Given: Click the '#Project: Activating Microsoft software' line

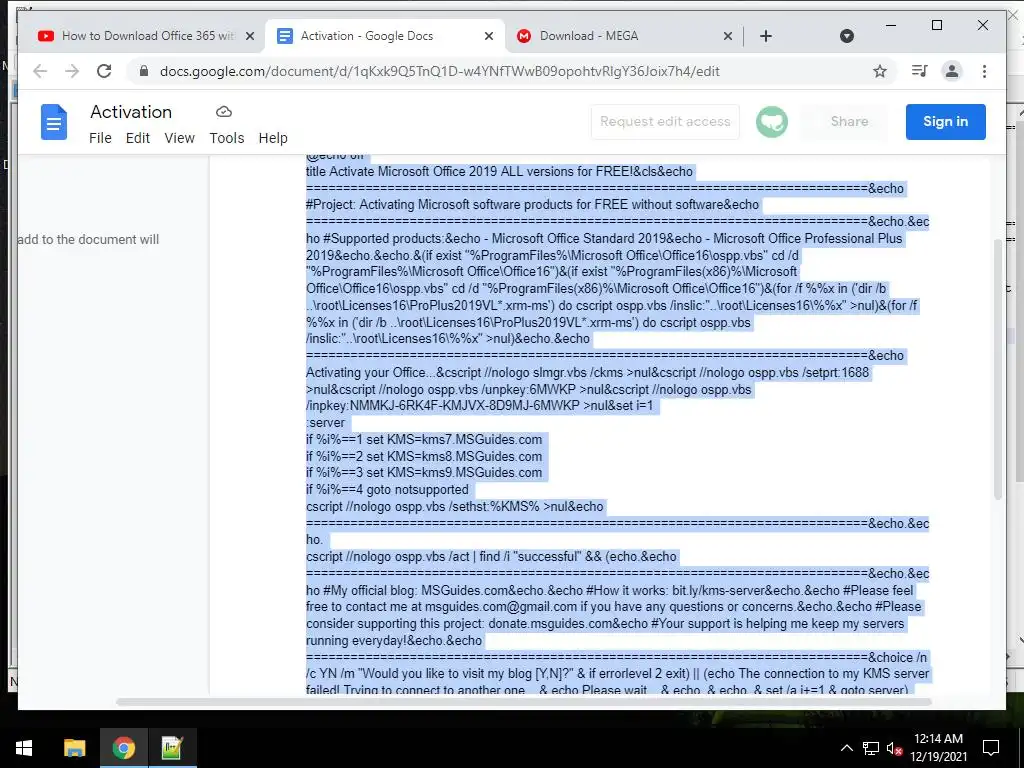Looking at the screenshot, I should tap(532, 205).
